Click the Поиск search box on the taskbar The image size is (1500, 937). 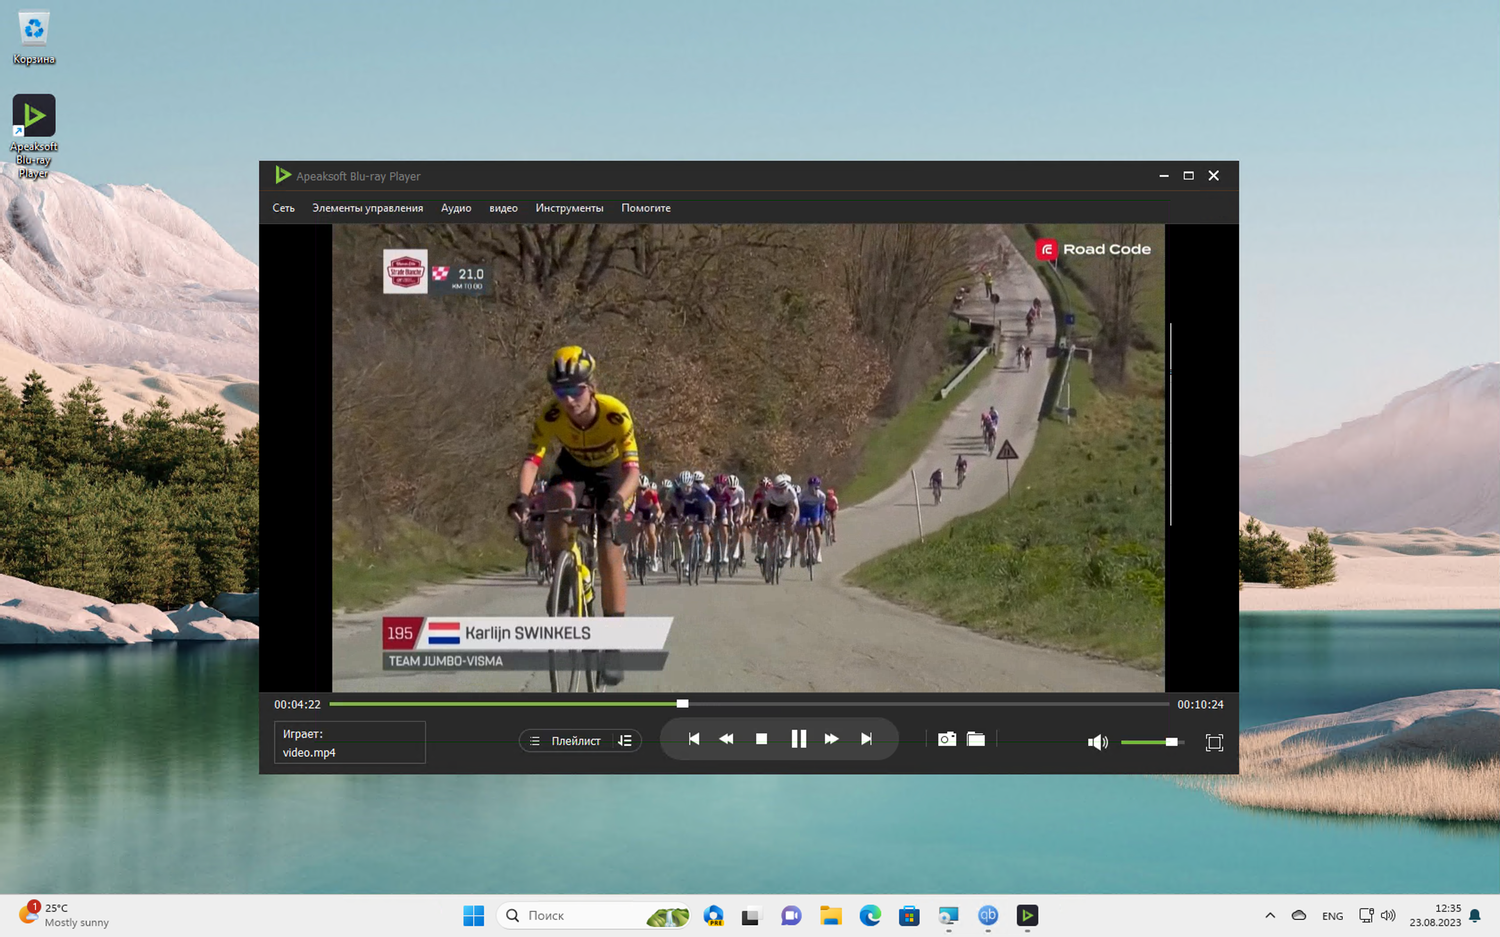594,915
